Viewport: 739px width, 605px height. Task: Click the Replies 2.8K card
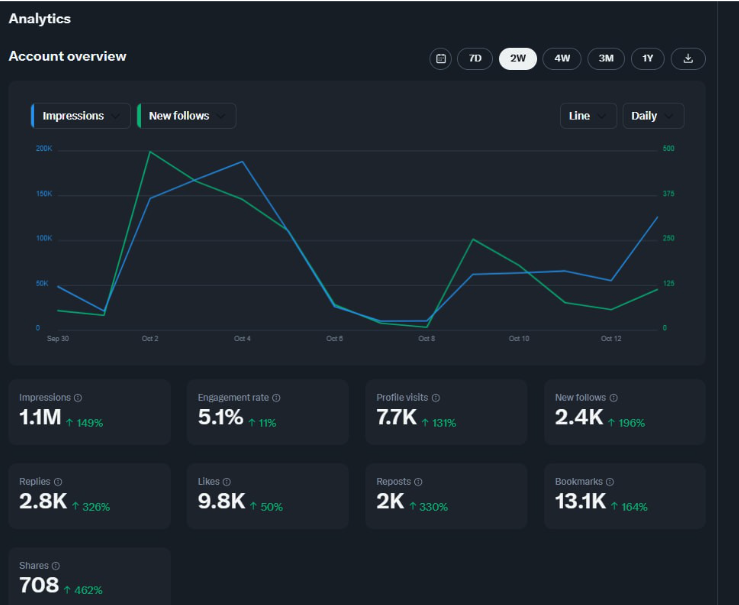[90, 496]
